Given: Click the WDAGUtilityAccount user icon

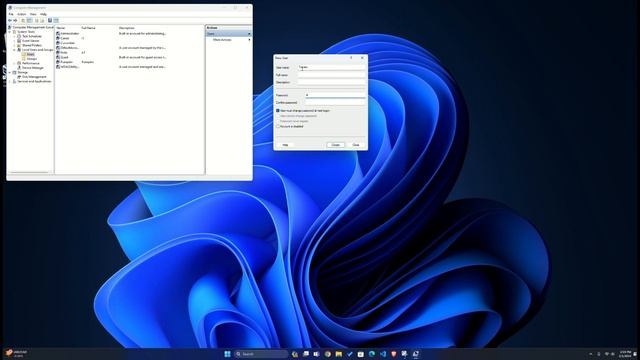Looking at the screenshot, I should point(58,67).
